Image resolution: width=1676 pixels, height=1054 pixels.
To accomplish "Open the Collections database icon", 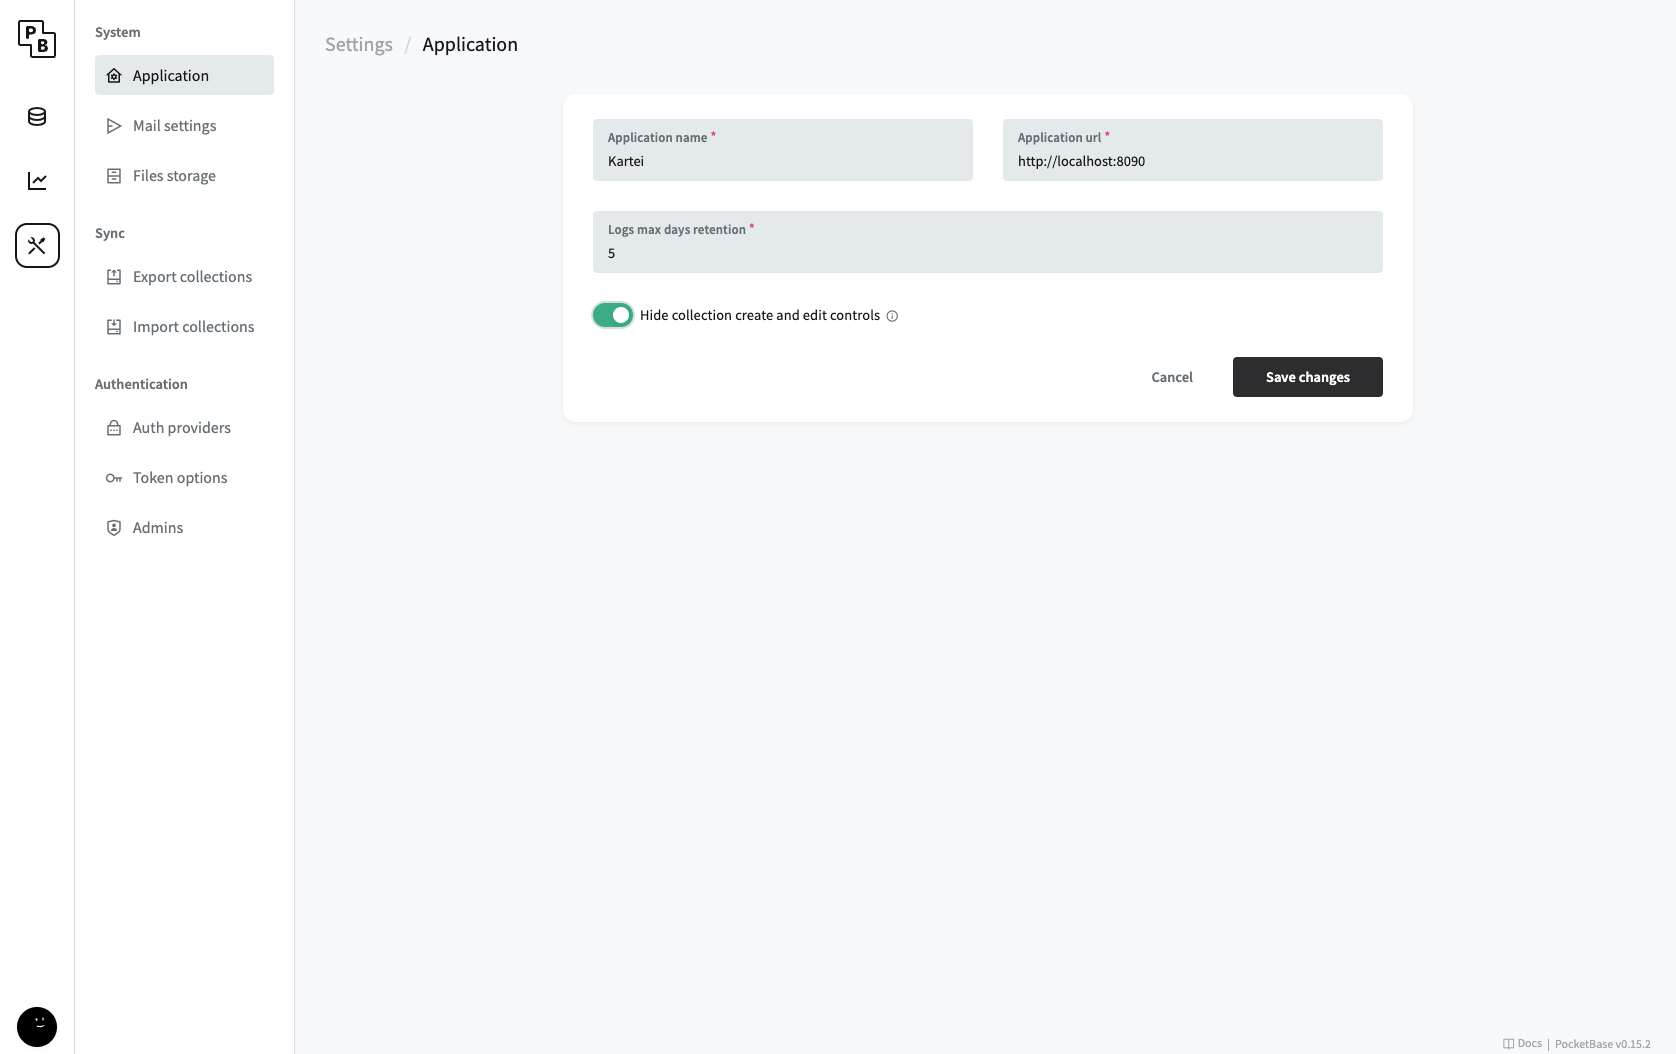I will coord(37,117).
